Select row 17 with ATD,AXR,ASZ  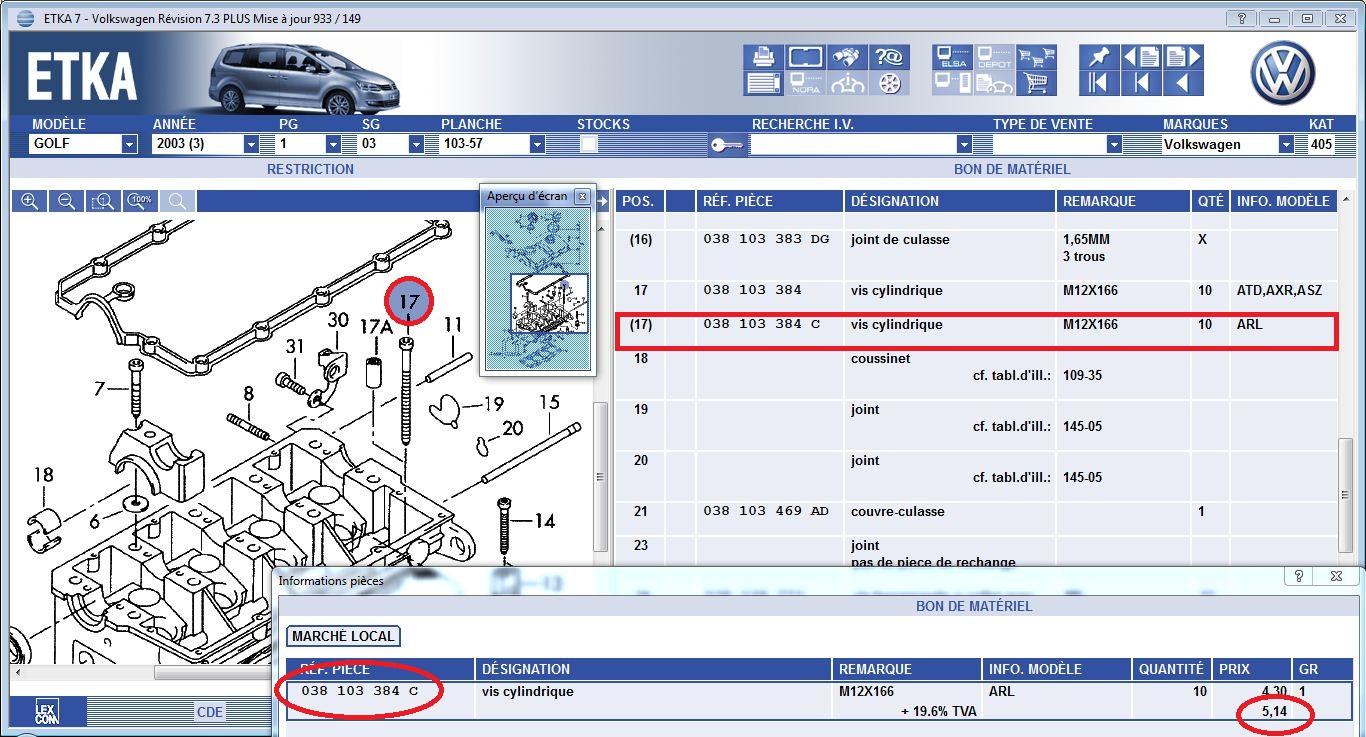(976, 297)
